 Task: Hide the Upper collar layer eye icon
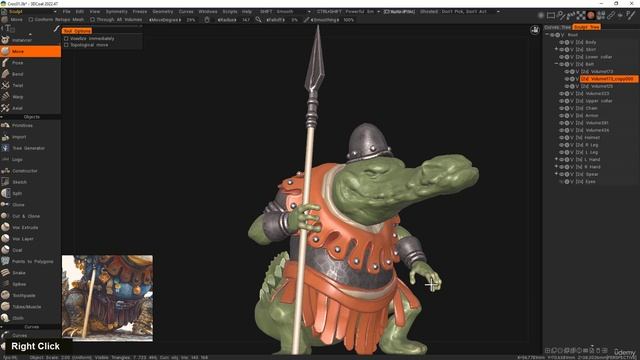[561, 101]
